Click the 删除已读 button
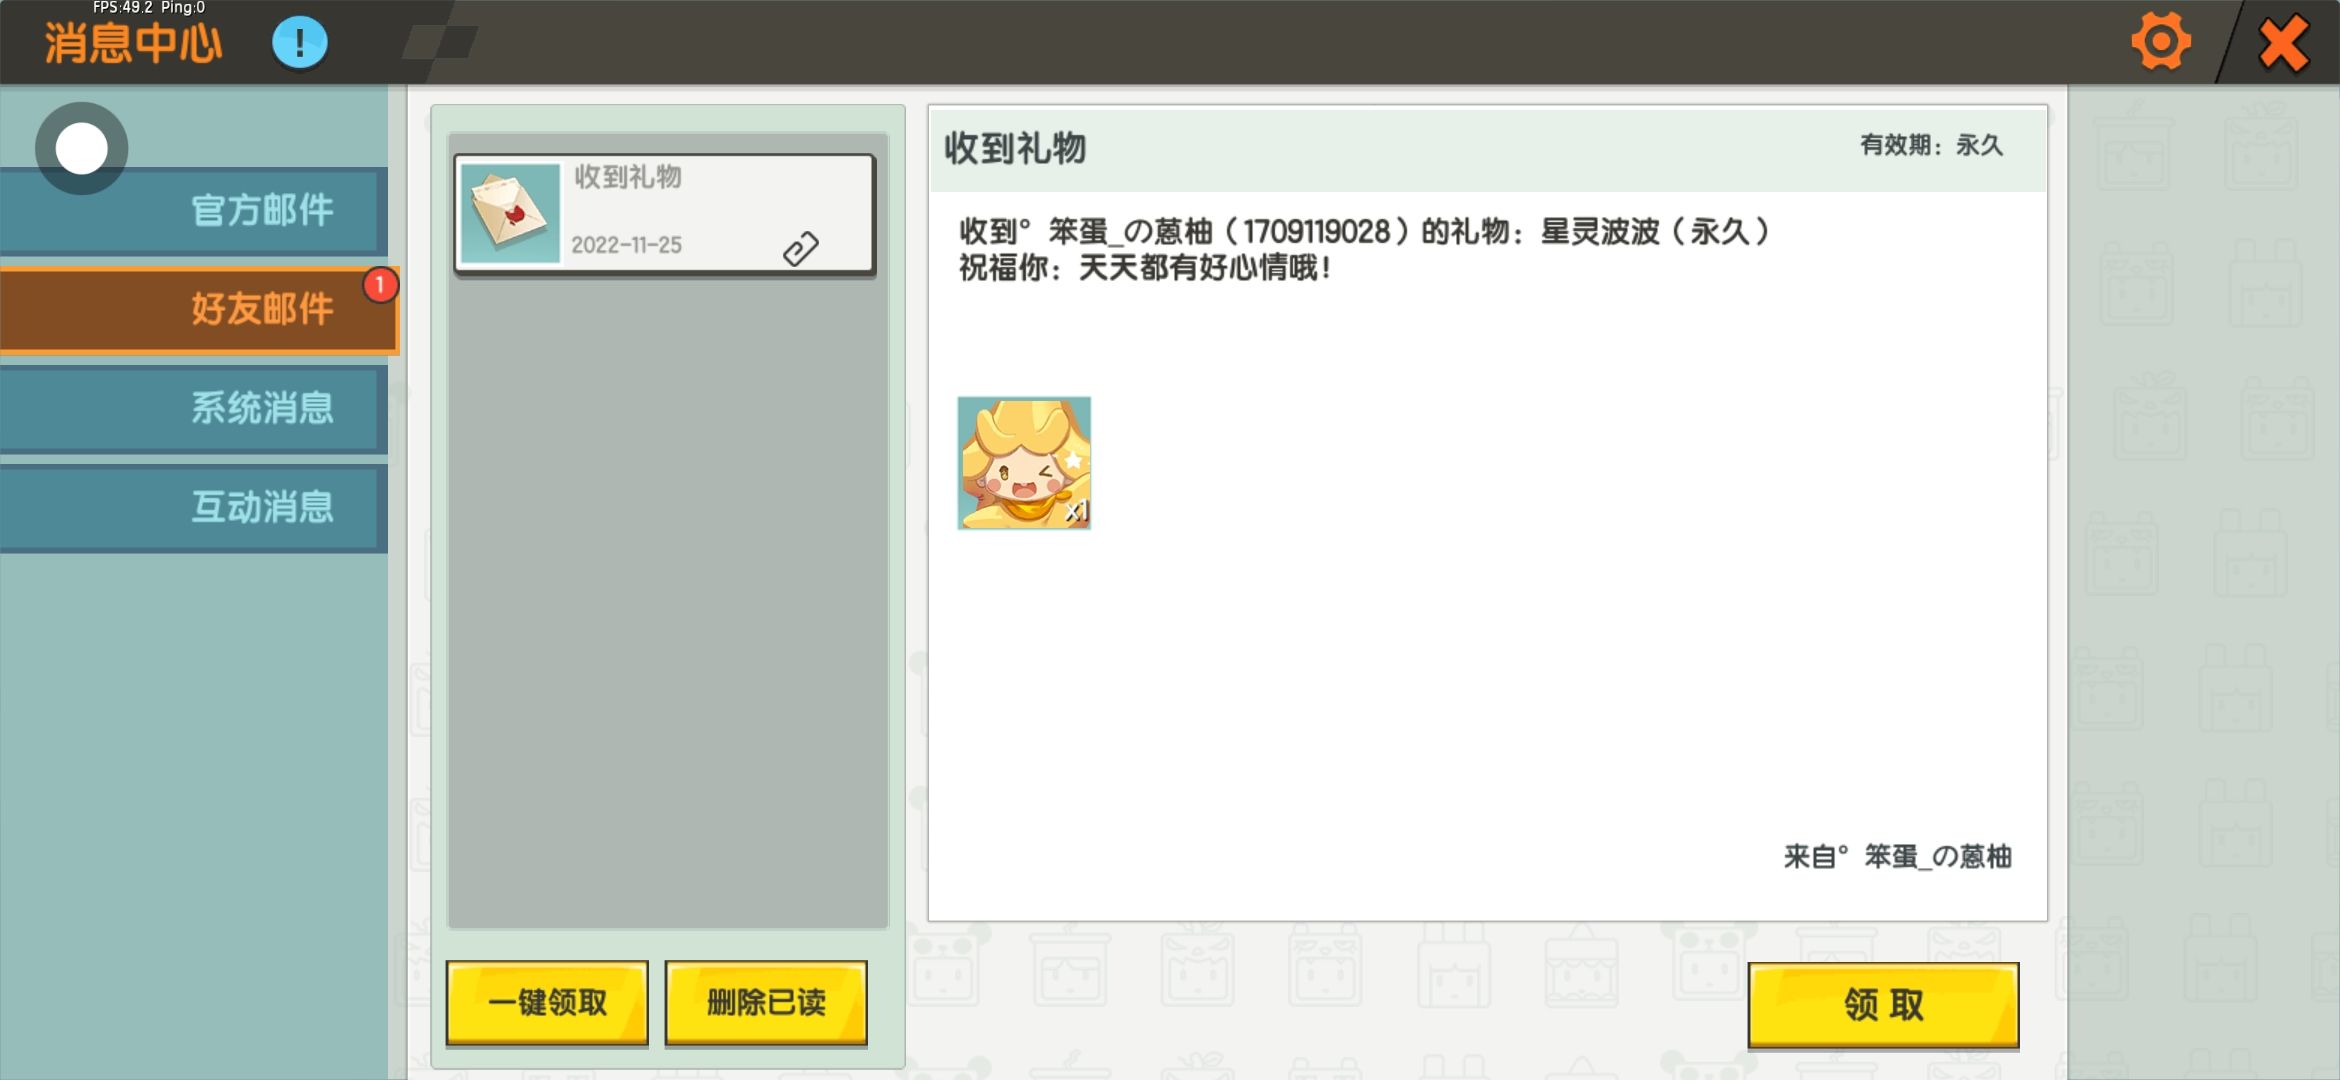 [766, 1003]
